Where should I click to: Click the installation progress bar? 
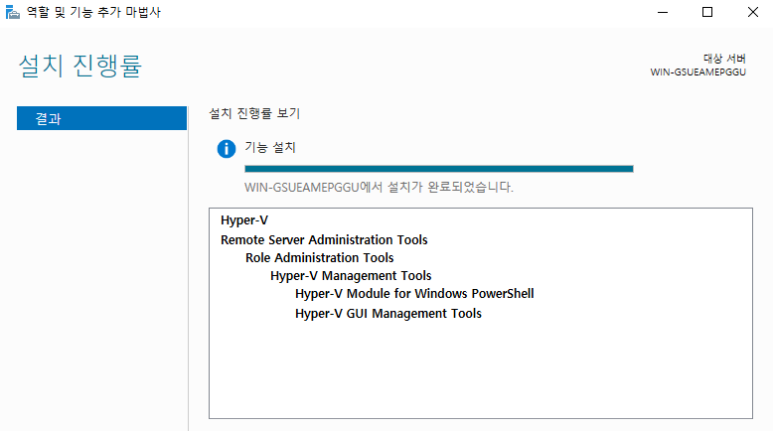click(439, 169)
